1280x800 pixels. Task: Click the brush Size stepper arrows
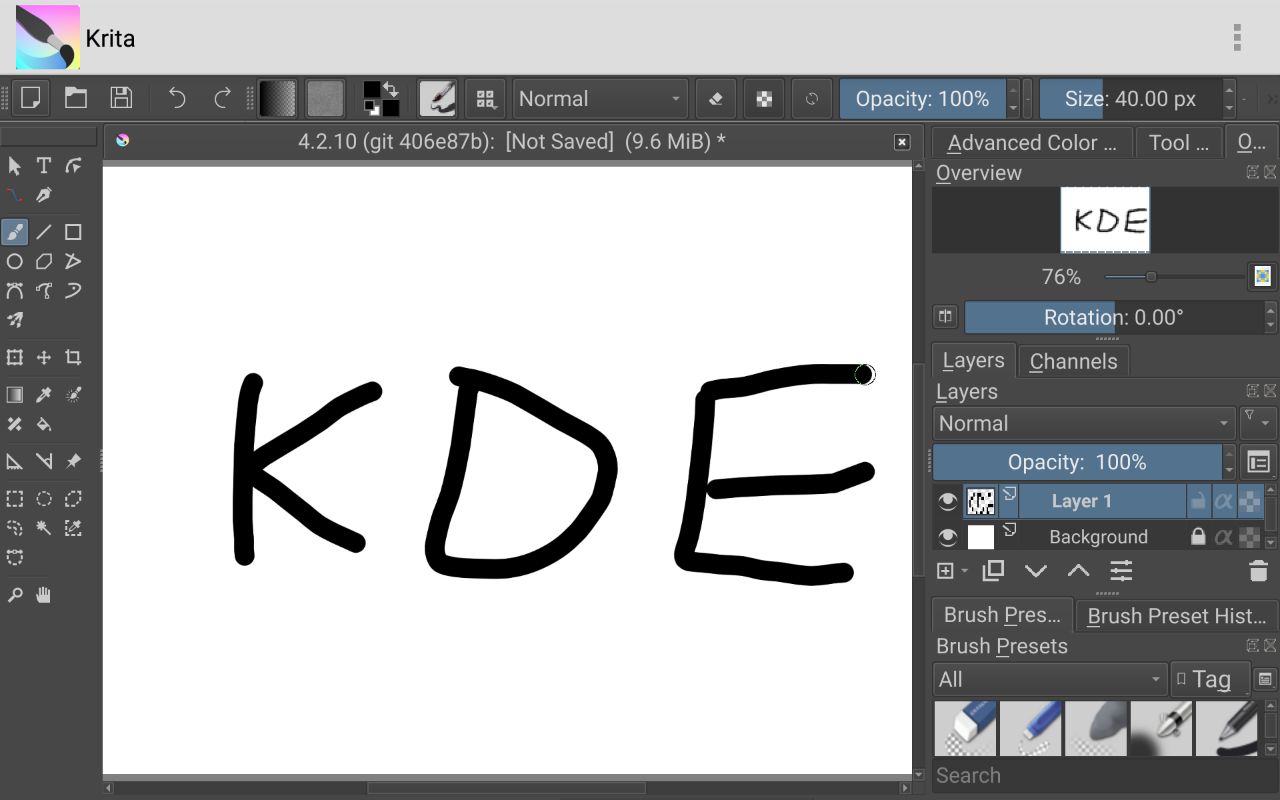[1229, 98]
